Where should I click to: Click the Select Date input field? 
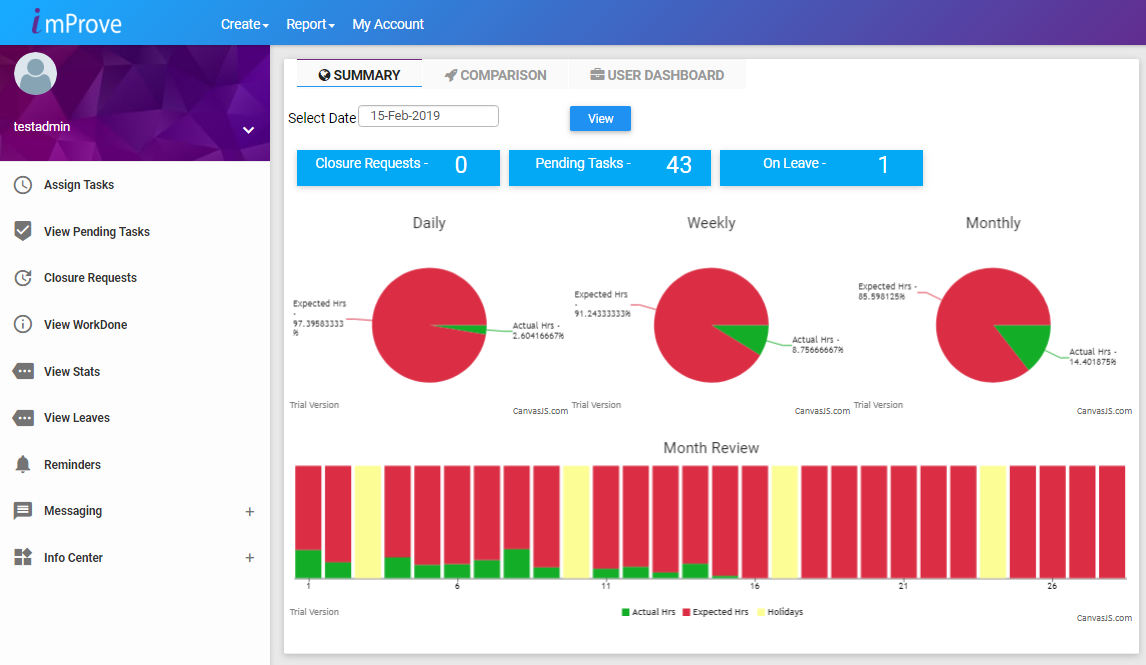[428, 116]
